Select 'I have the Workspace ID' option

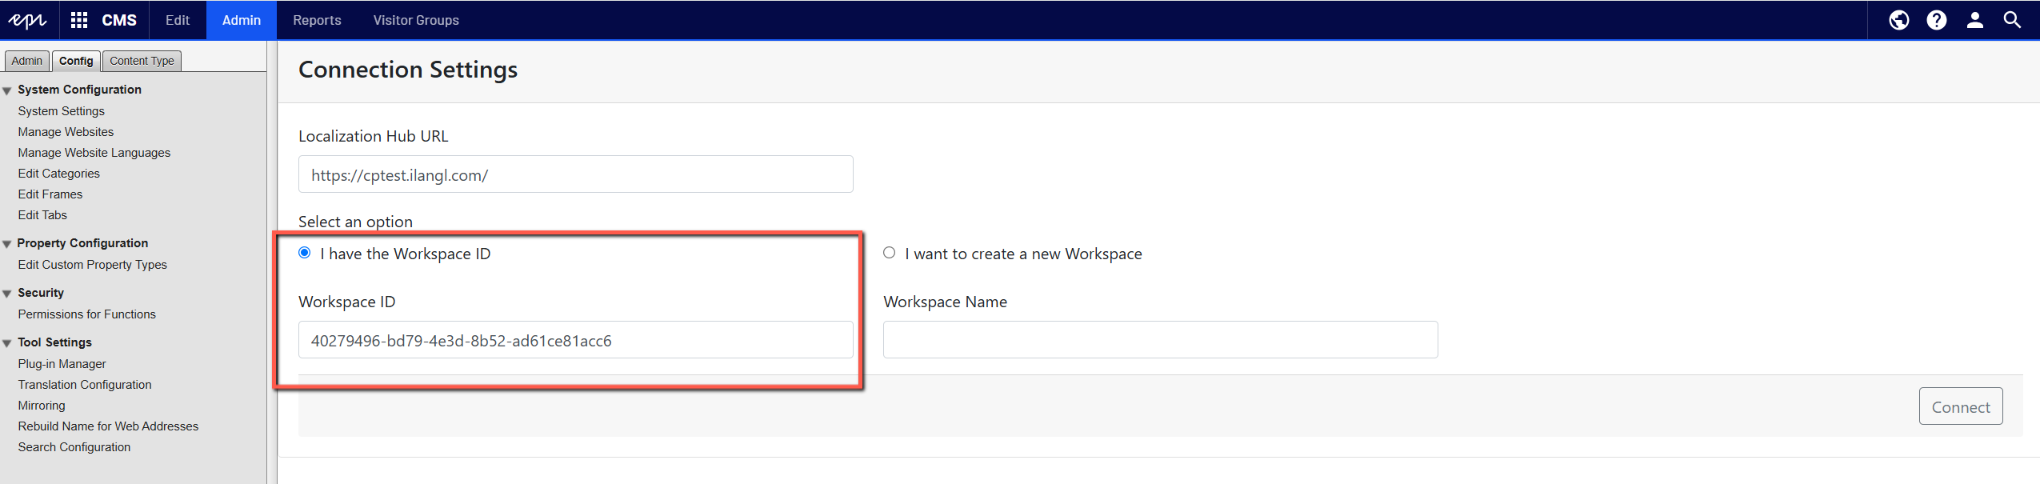305,253
